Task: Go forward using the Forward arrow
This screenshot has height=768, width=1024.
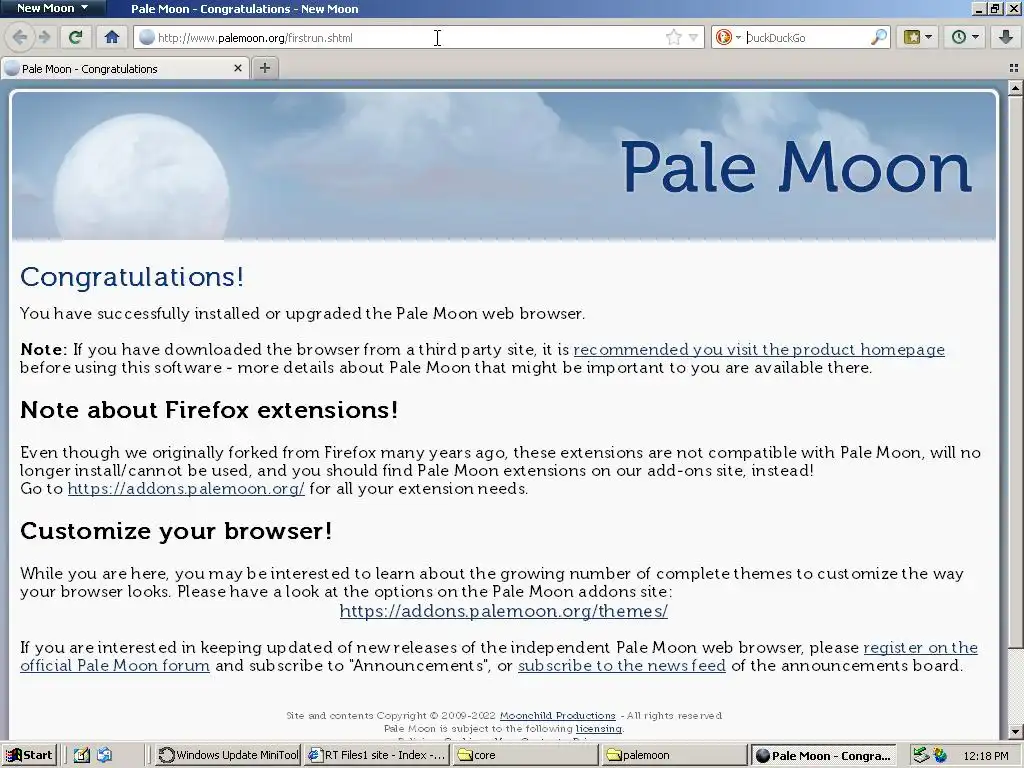Action: tap(44, 37)
